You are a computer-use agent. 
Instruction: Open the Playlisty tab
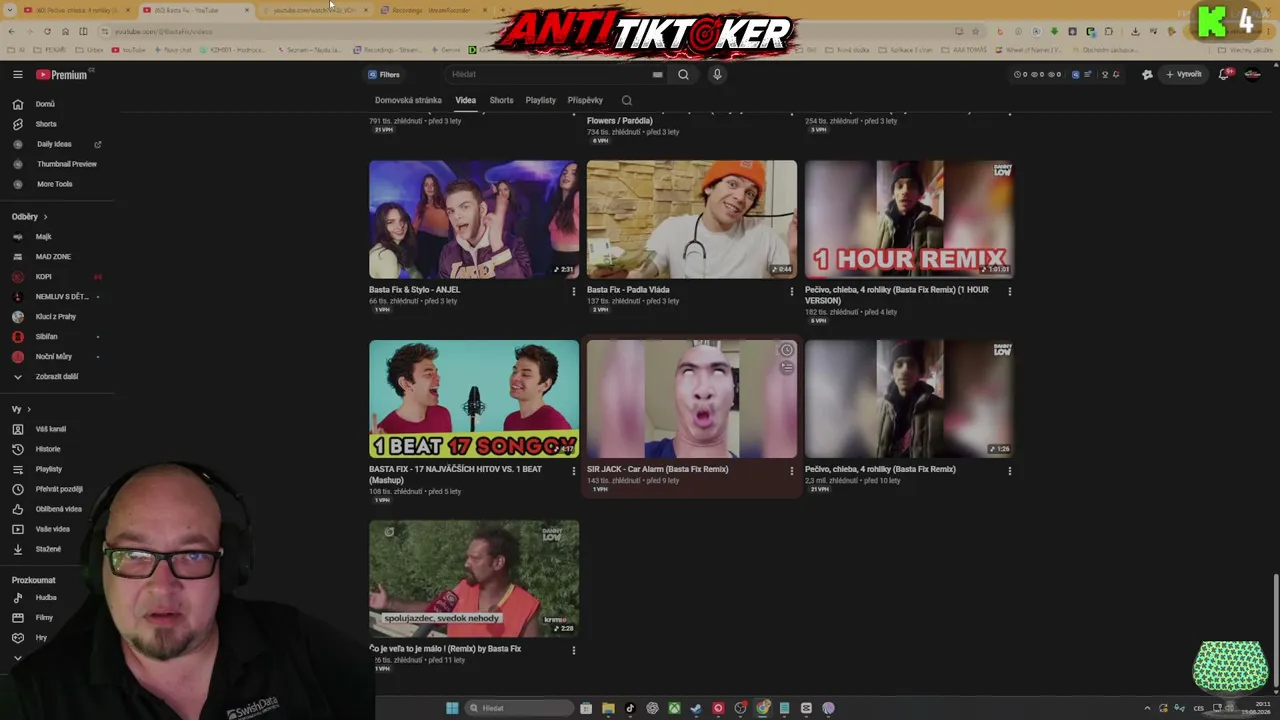(x=541, y=100)
